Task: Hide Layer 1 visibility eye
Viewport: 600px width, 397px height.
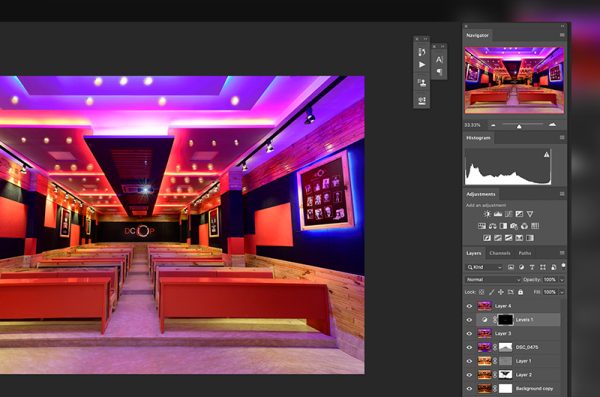Action: coord(470,361)
